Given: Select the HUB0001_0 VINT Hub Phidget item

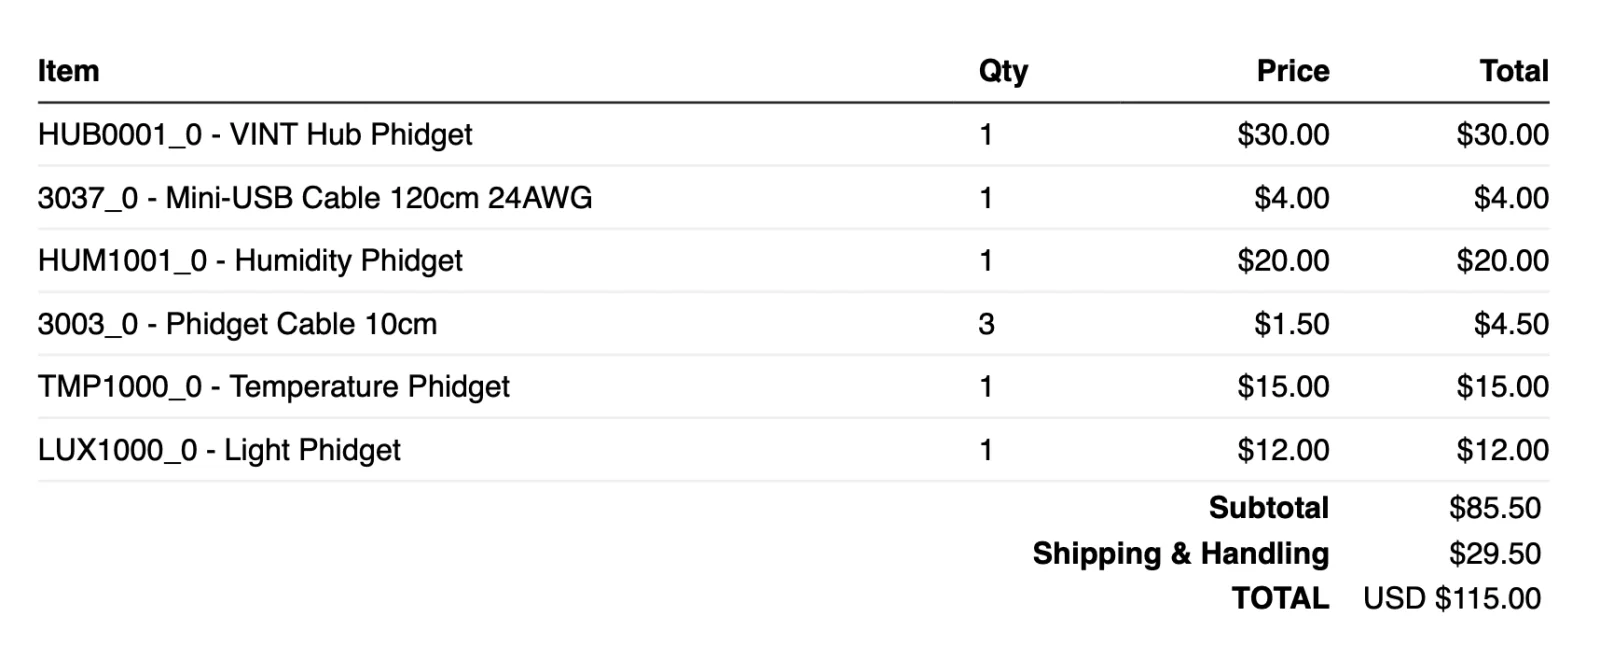Looking at the screenshot, I should pos(255,135).
